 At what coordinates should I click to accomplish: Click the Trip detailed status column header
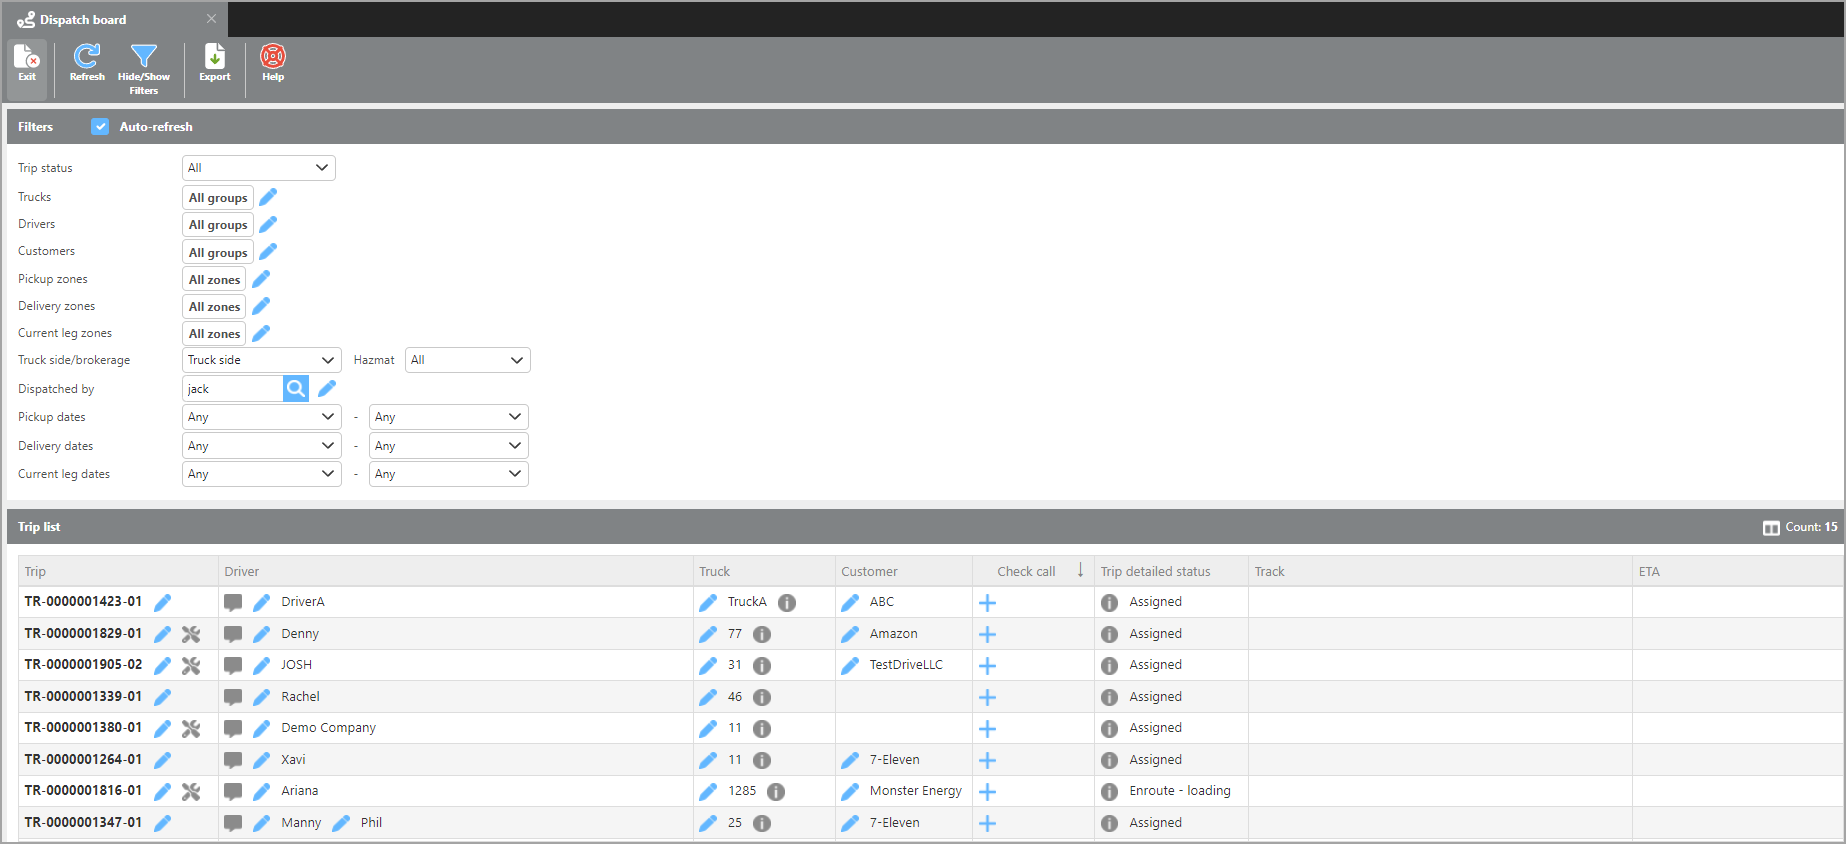[x=1155, y=572]
